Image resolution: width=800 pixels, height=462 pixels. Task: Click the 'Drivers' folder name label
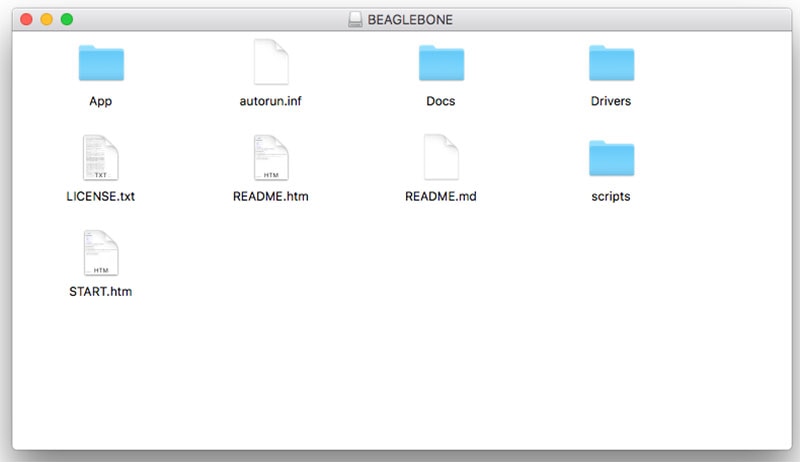(611, 101)
